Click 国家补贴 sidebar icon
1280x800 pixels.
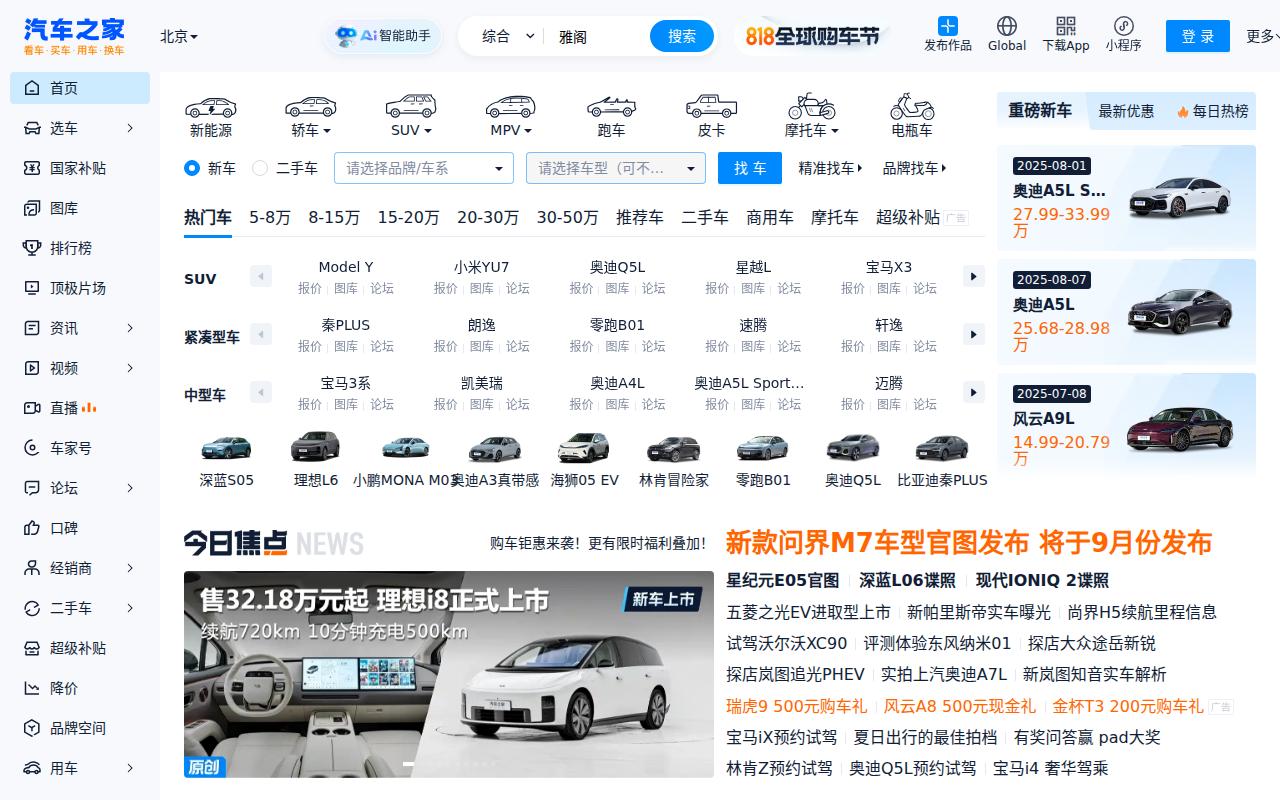[32, 168]
